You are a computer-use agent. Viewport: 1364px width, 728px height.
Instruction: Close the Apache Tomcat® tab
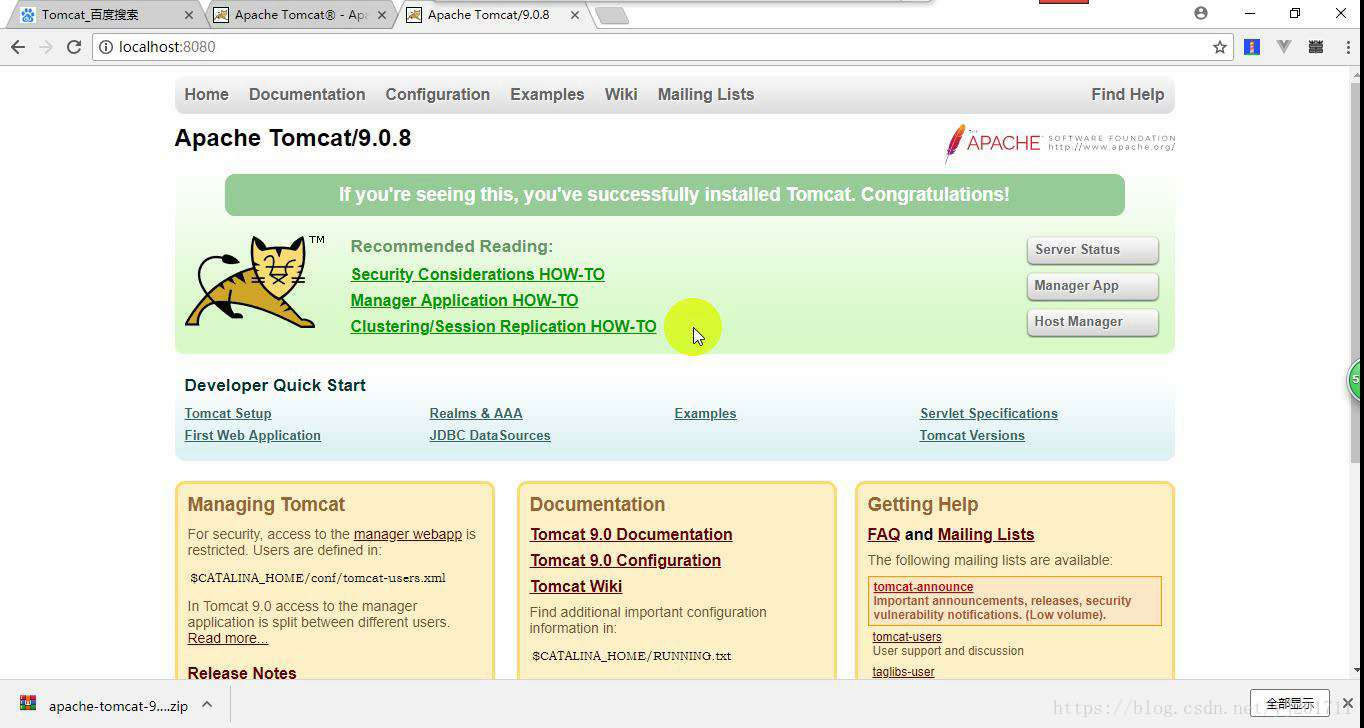click(x=382, y=15)
